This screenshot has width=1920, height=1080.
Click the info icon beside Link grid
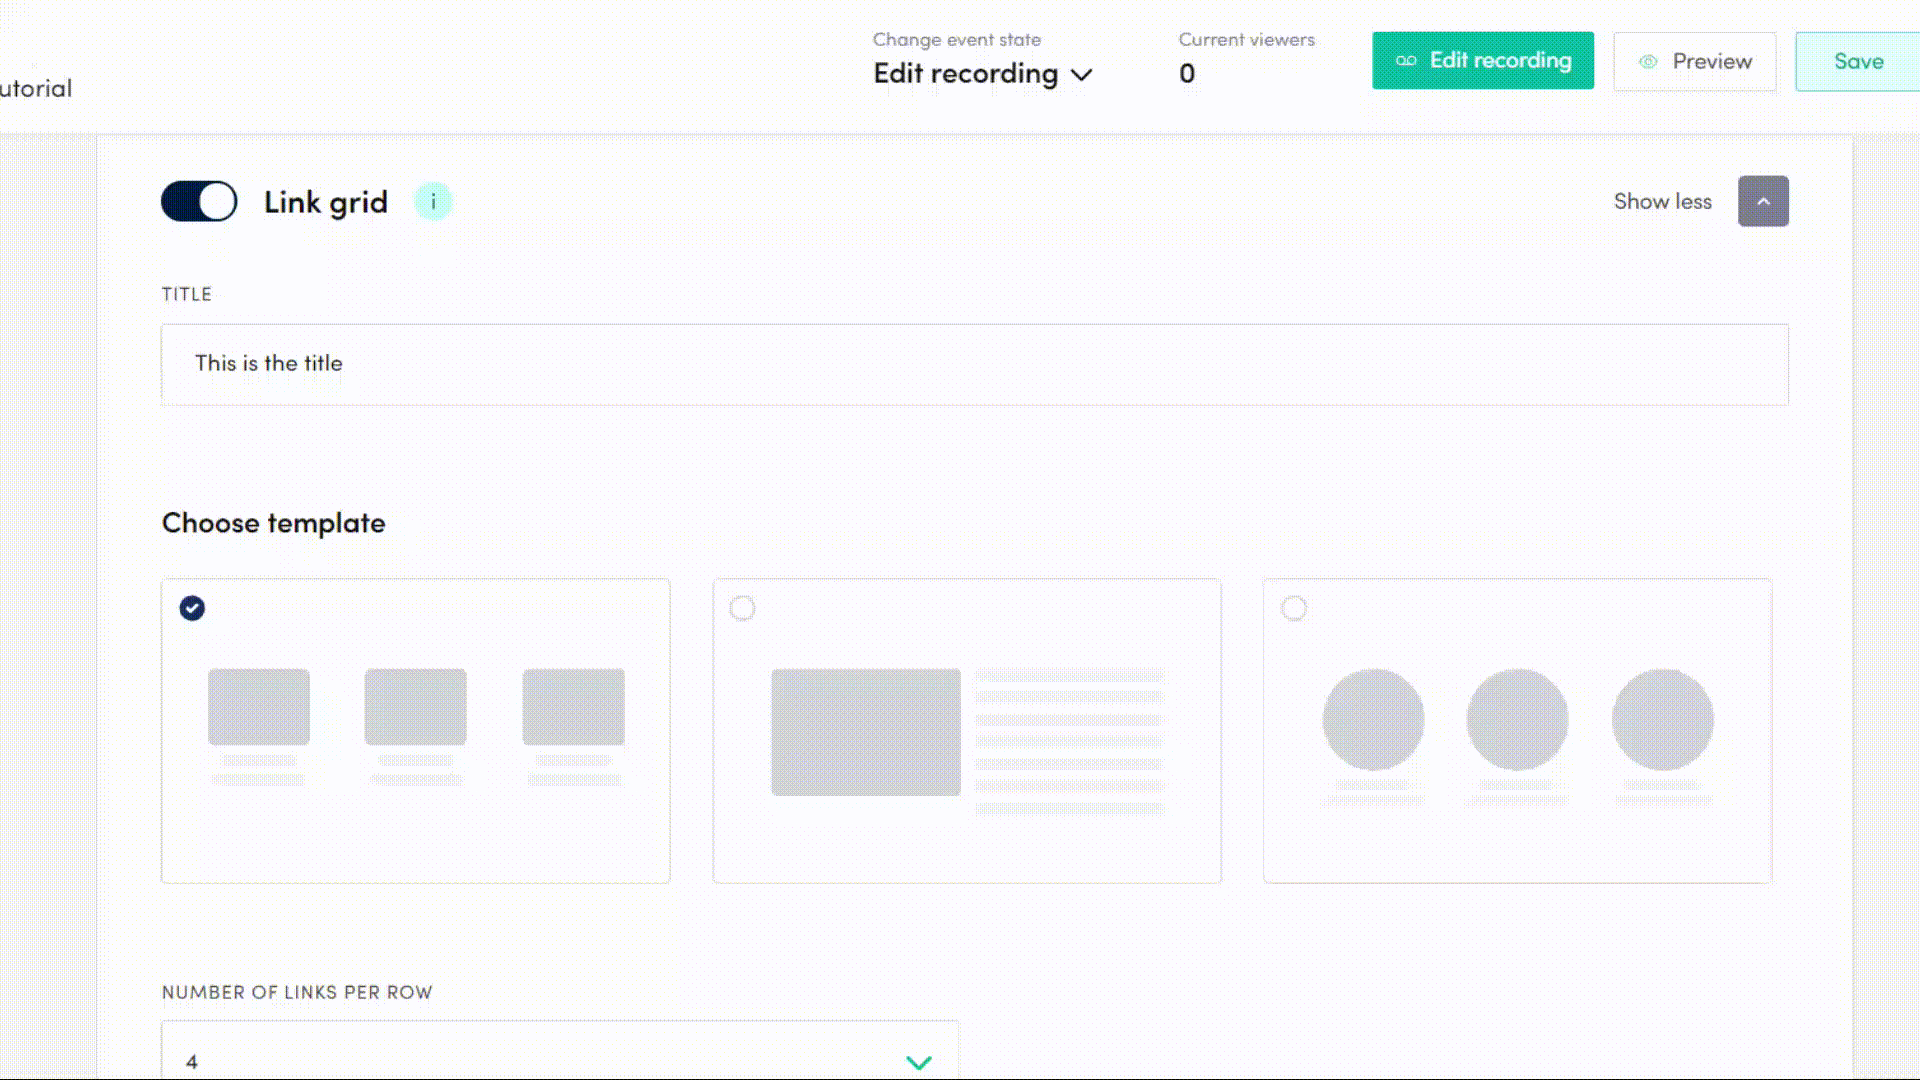point(433,201)
